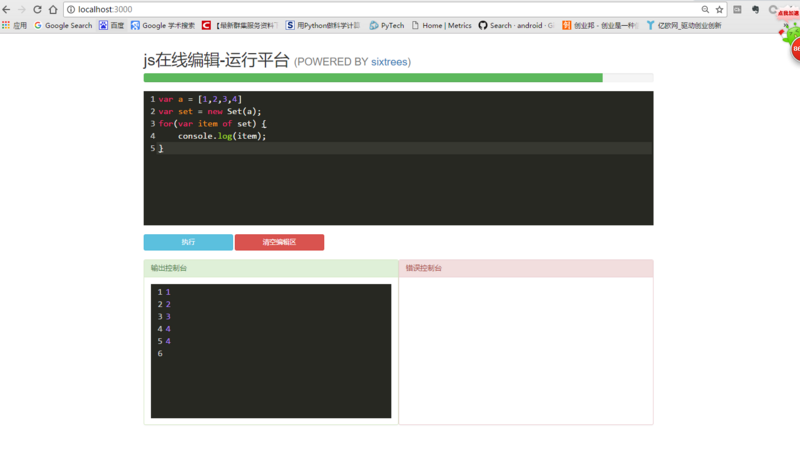
Task: Click the first extension icon right of star
Action: (737, 9)
